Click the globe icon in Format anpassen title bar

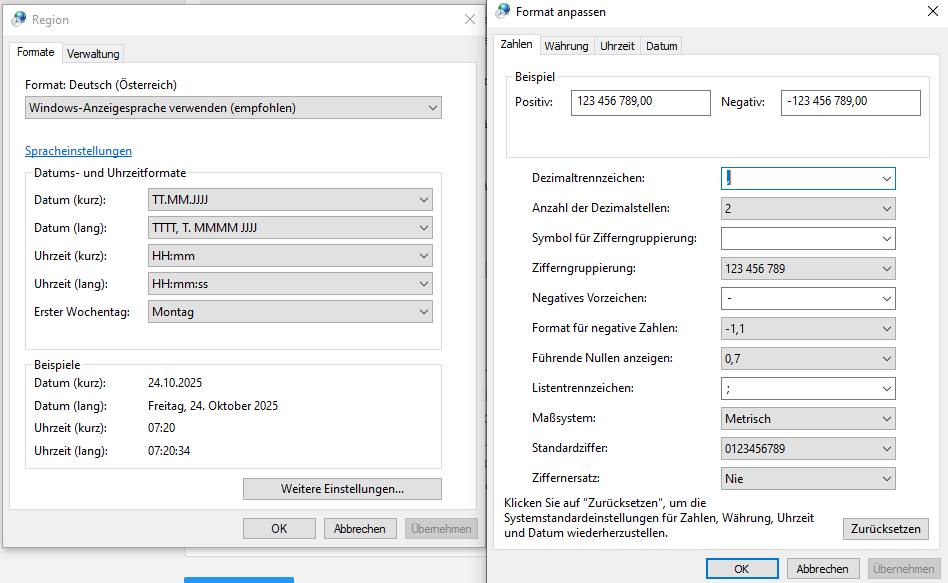pos(502,11)
